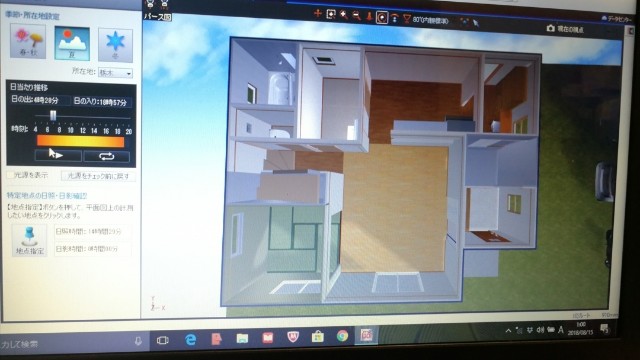Toggle loop playback of sunlight animation
640x360 pixels.
(107, 156)
